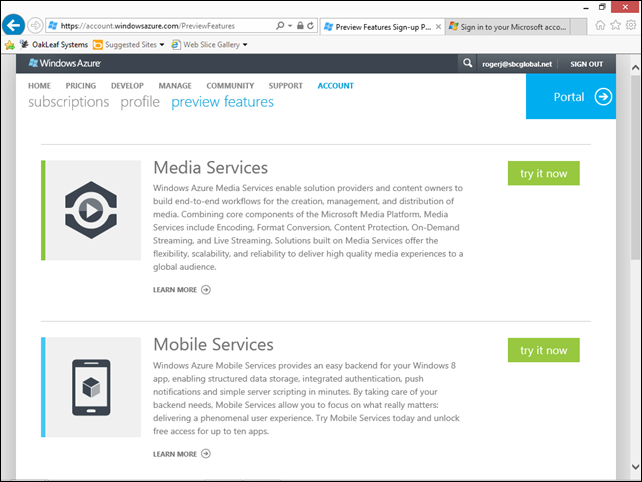
Task: Open the PRICING navigation item
Action: coord(81,86)
